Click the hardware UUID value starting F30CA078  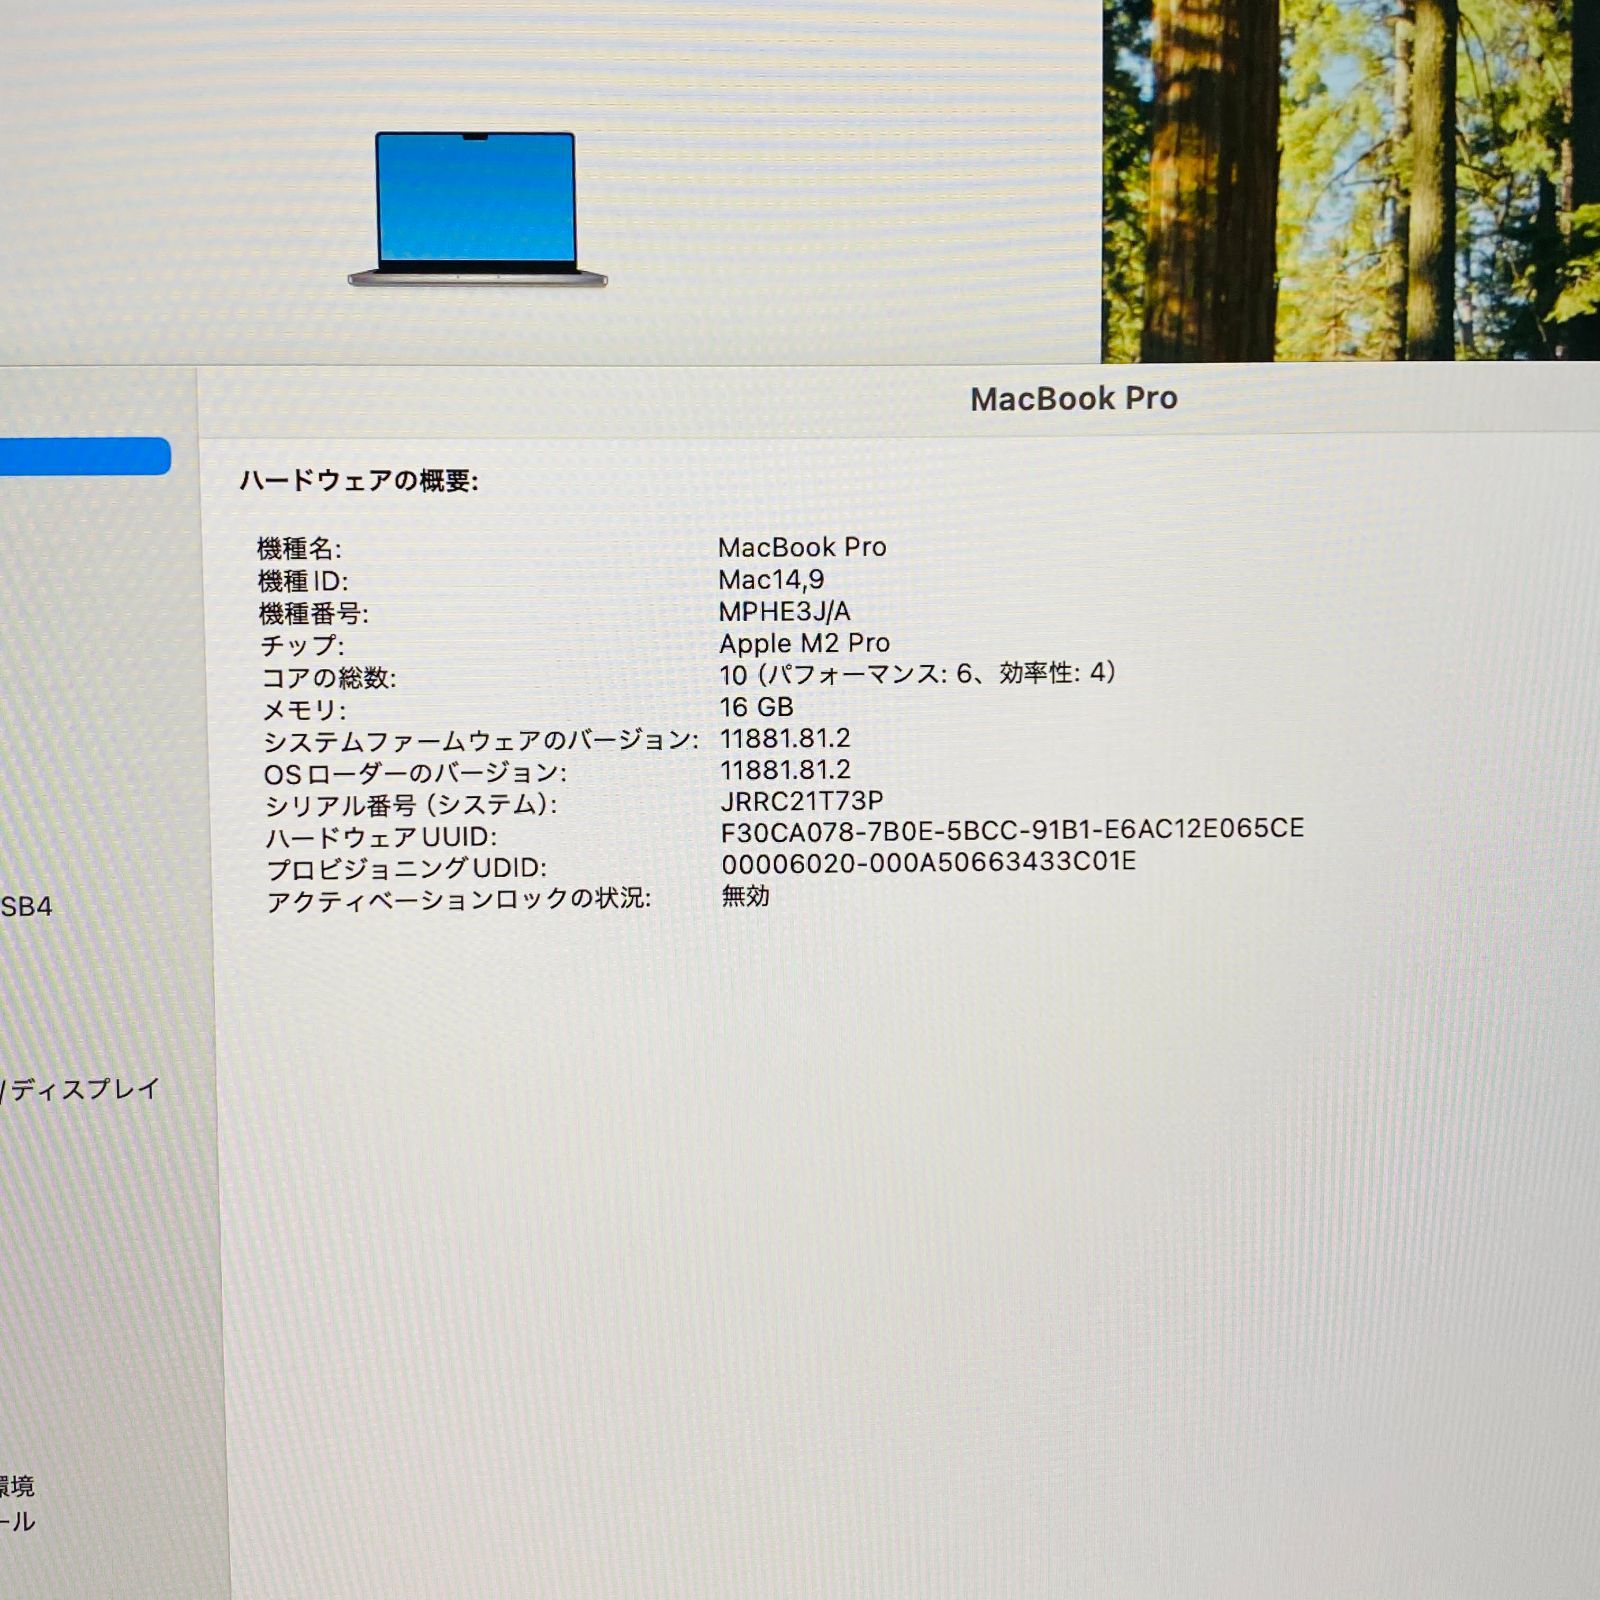1012,830
